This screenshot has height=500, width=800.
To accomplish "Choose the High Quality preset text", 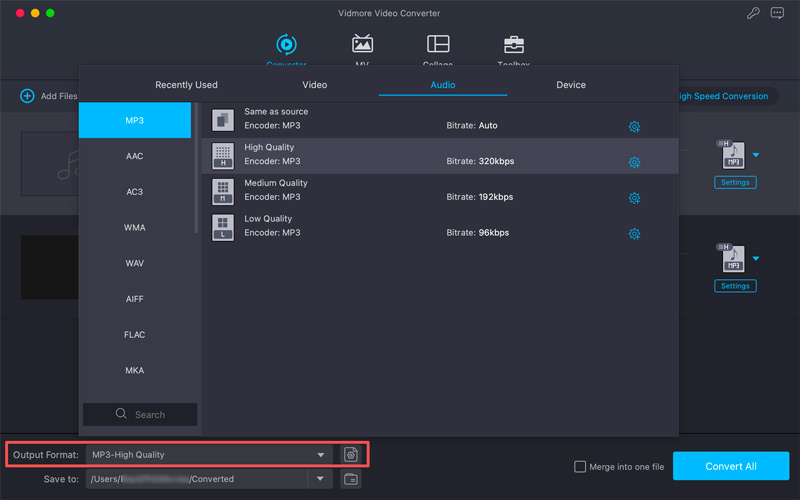I will pyautogui.click(x=269, y=147).
